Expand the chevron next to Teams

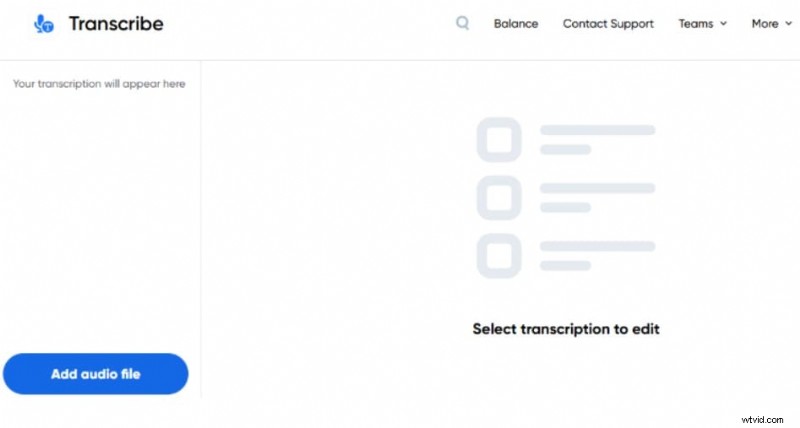point(723,24)
